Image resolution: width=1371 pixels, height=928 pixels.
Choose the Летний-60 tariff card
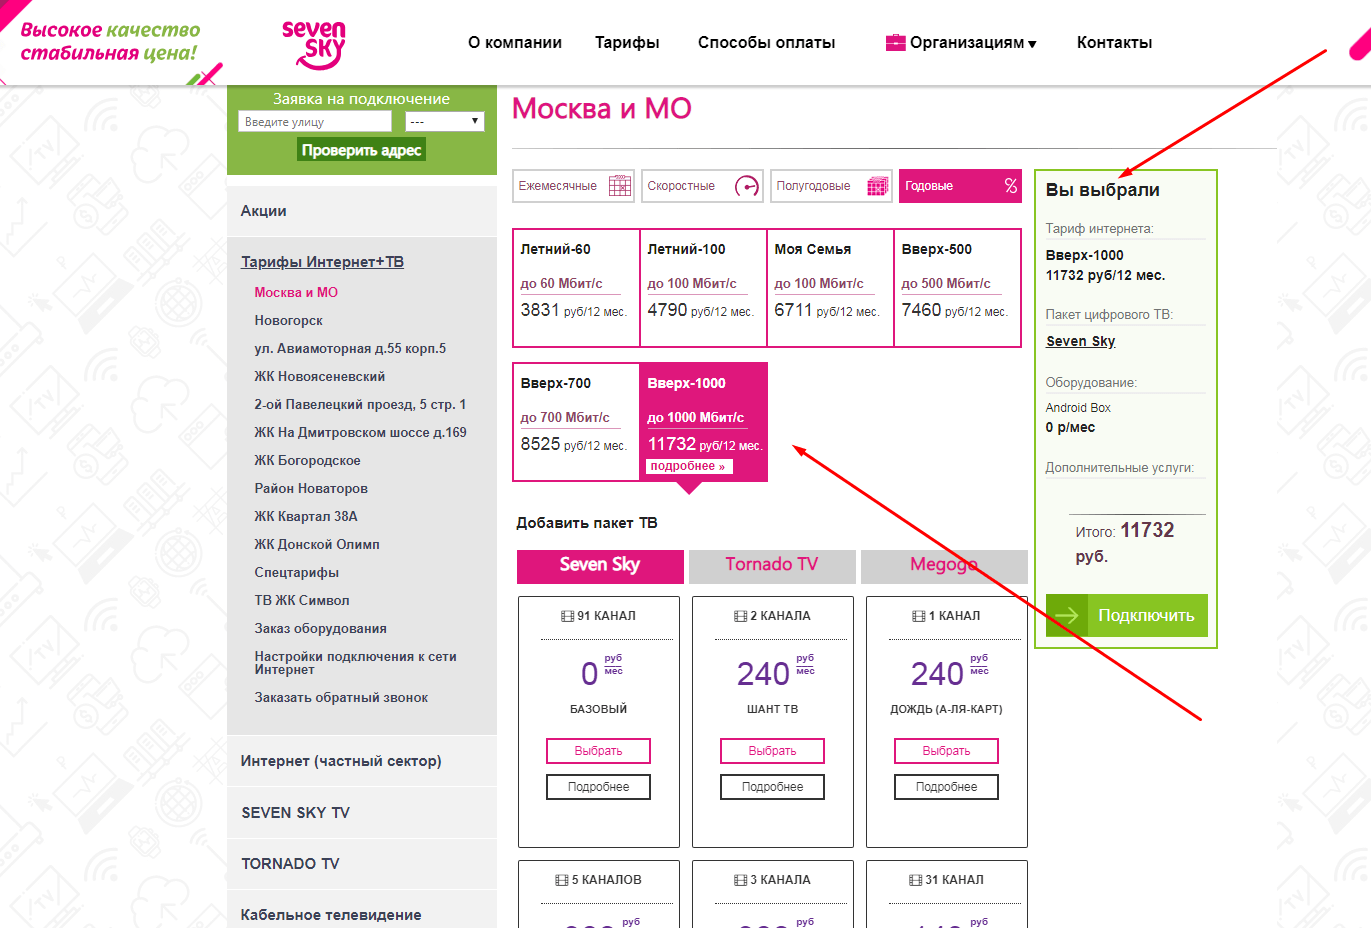(576, 288)
